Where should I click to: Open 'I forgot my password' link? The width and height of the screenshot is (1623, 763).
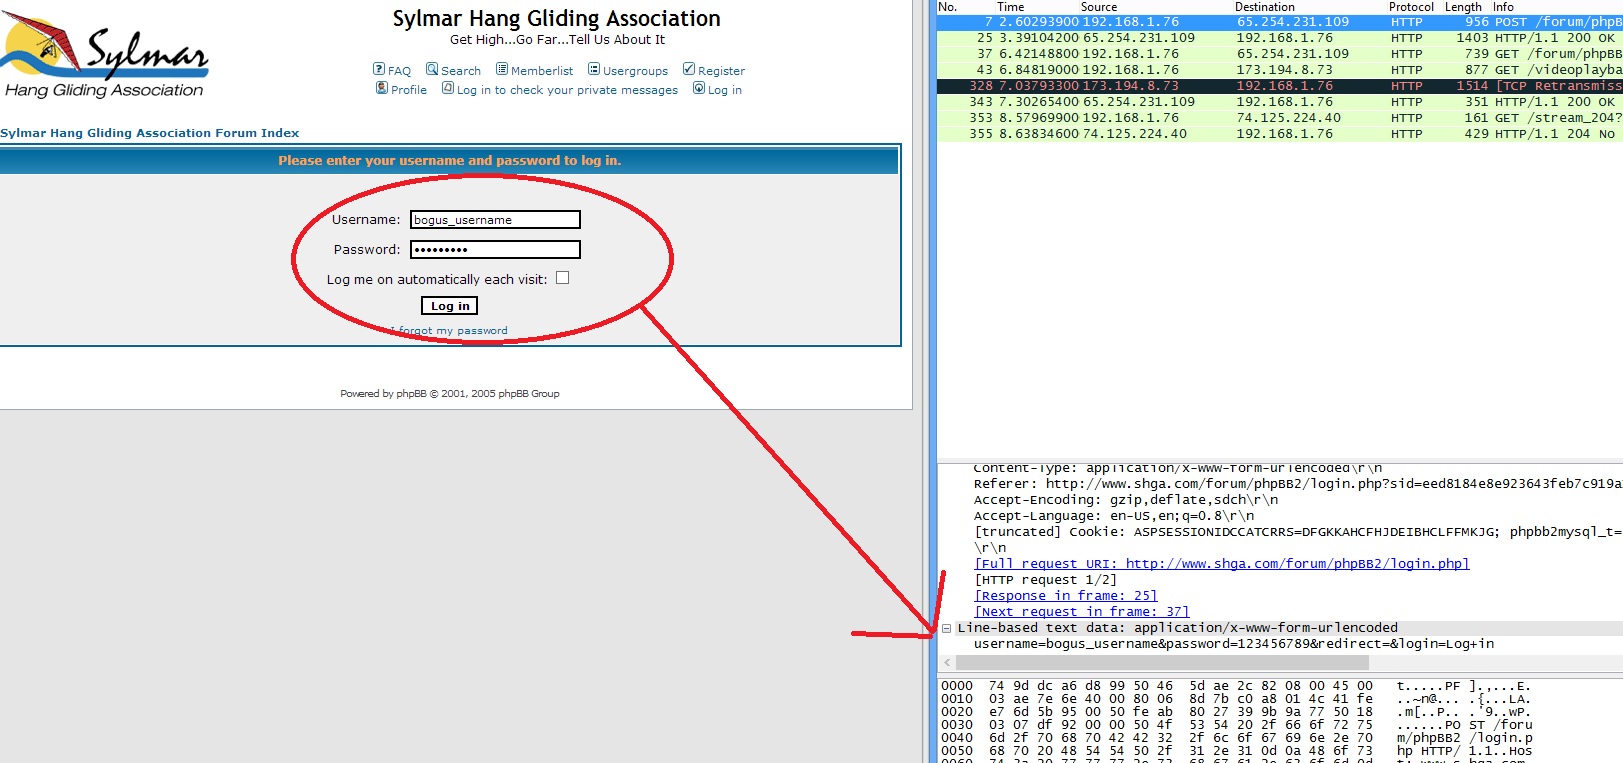pos(449,331)
